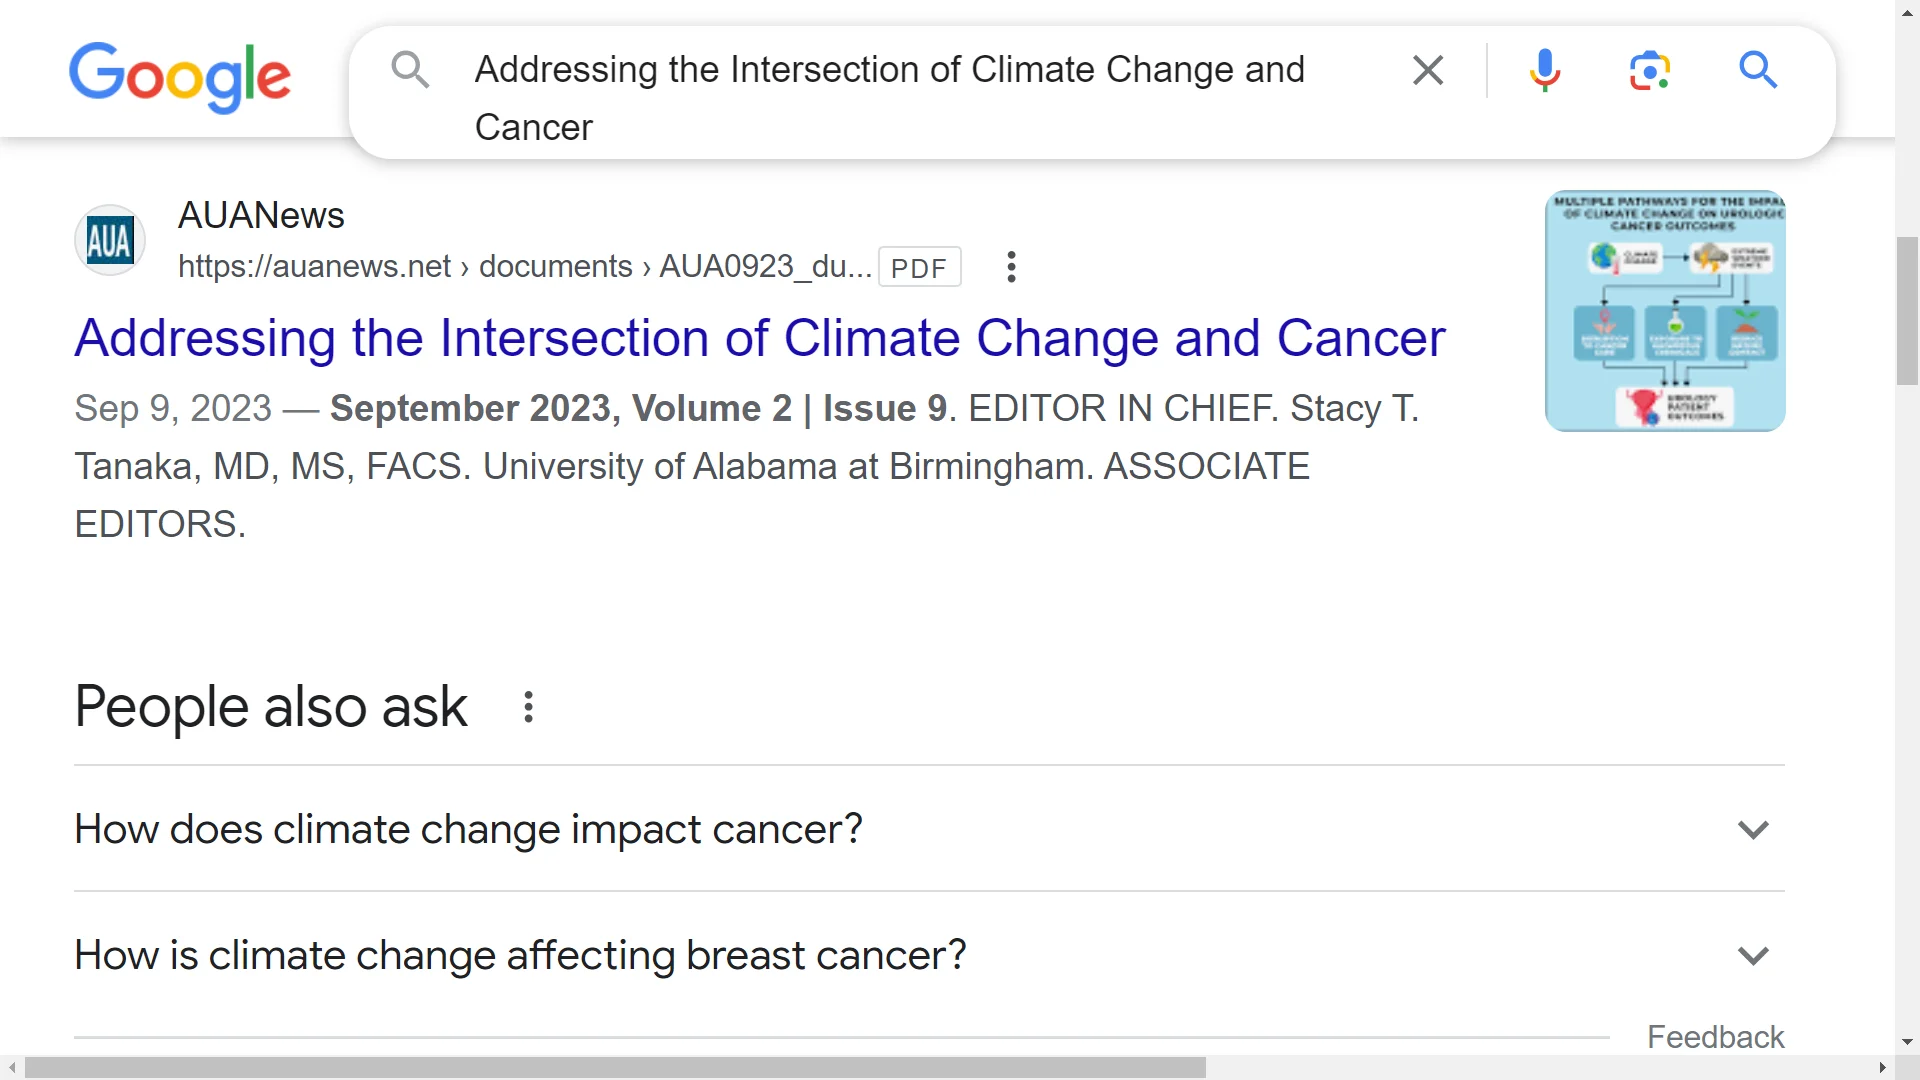Open Addressing the Intersection of Climate Change result
Screen dimensions: 1920x1080
point(760,338)
